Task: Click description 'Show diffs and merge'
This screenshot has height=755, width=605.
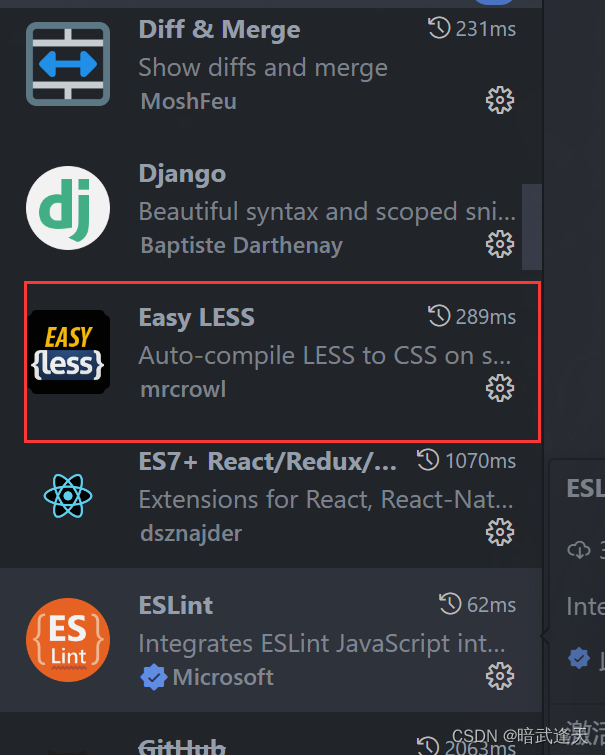Action: point(263,67)
